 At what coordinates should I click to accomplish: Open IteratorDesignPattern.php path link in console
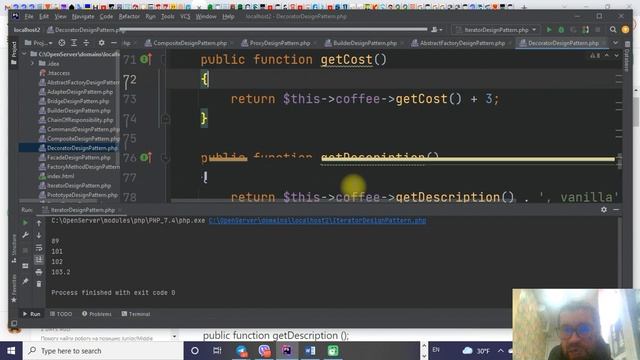(x=317, y=220)
